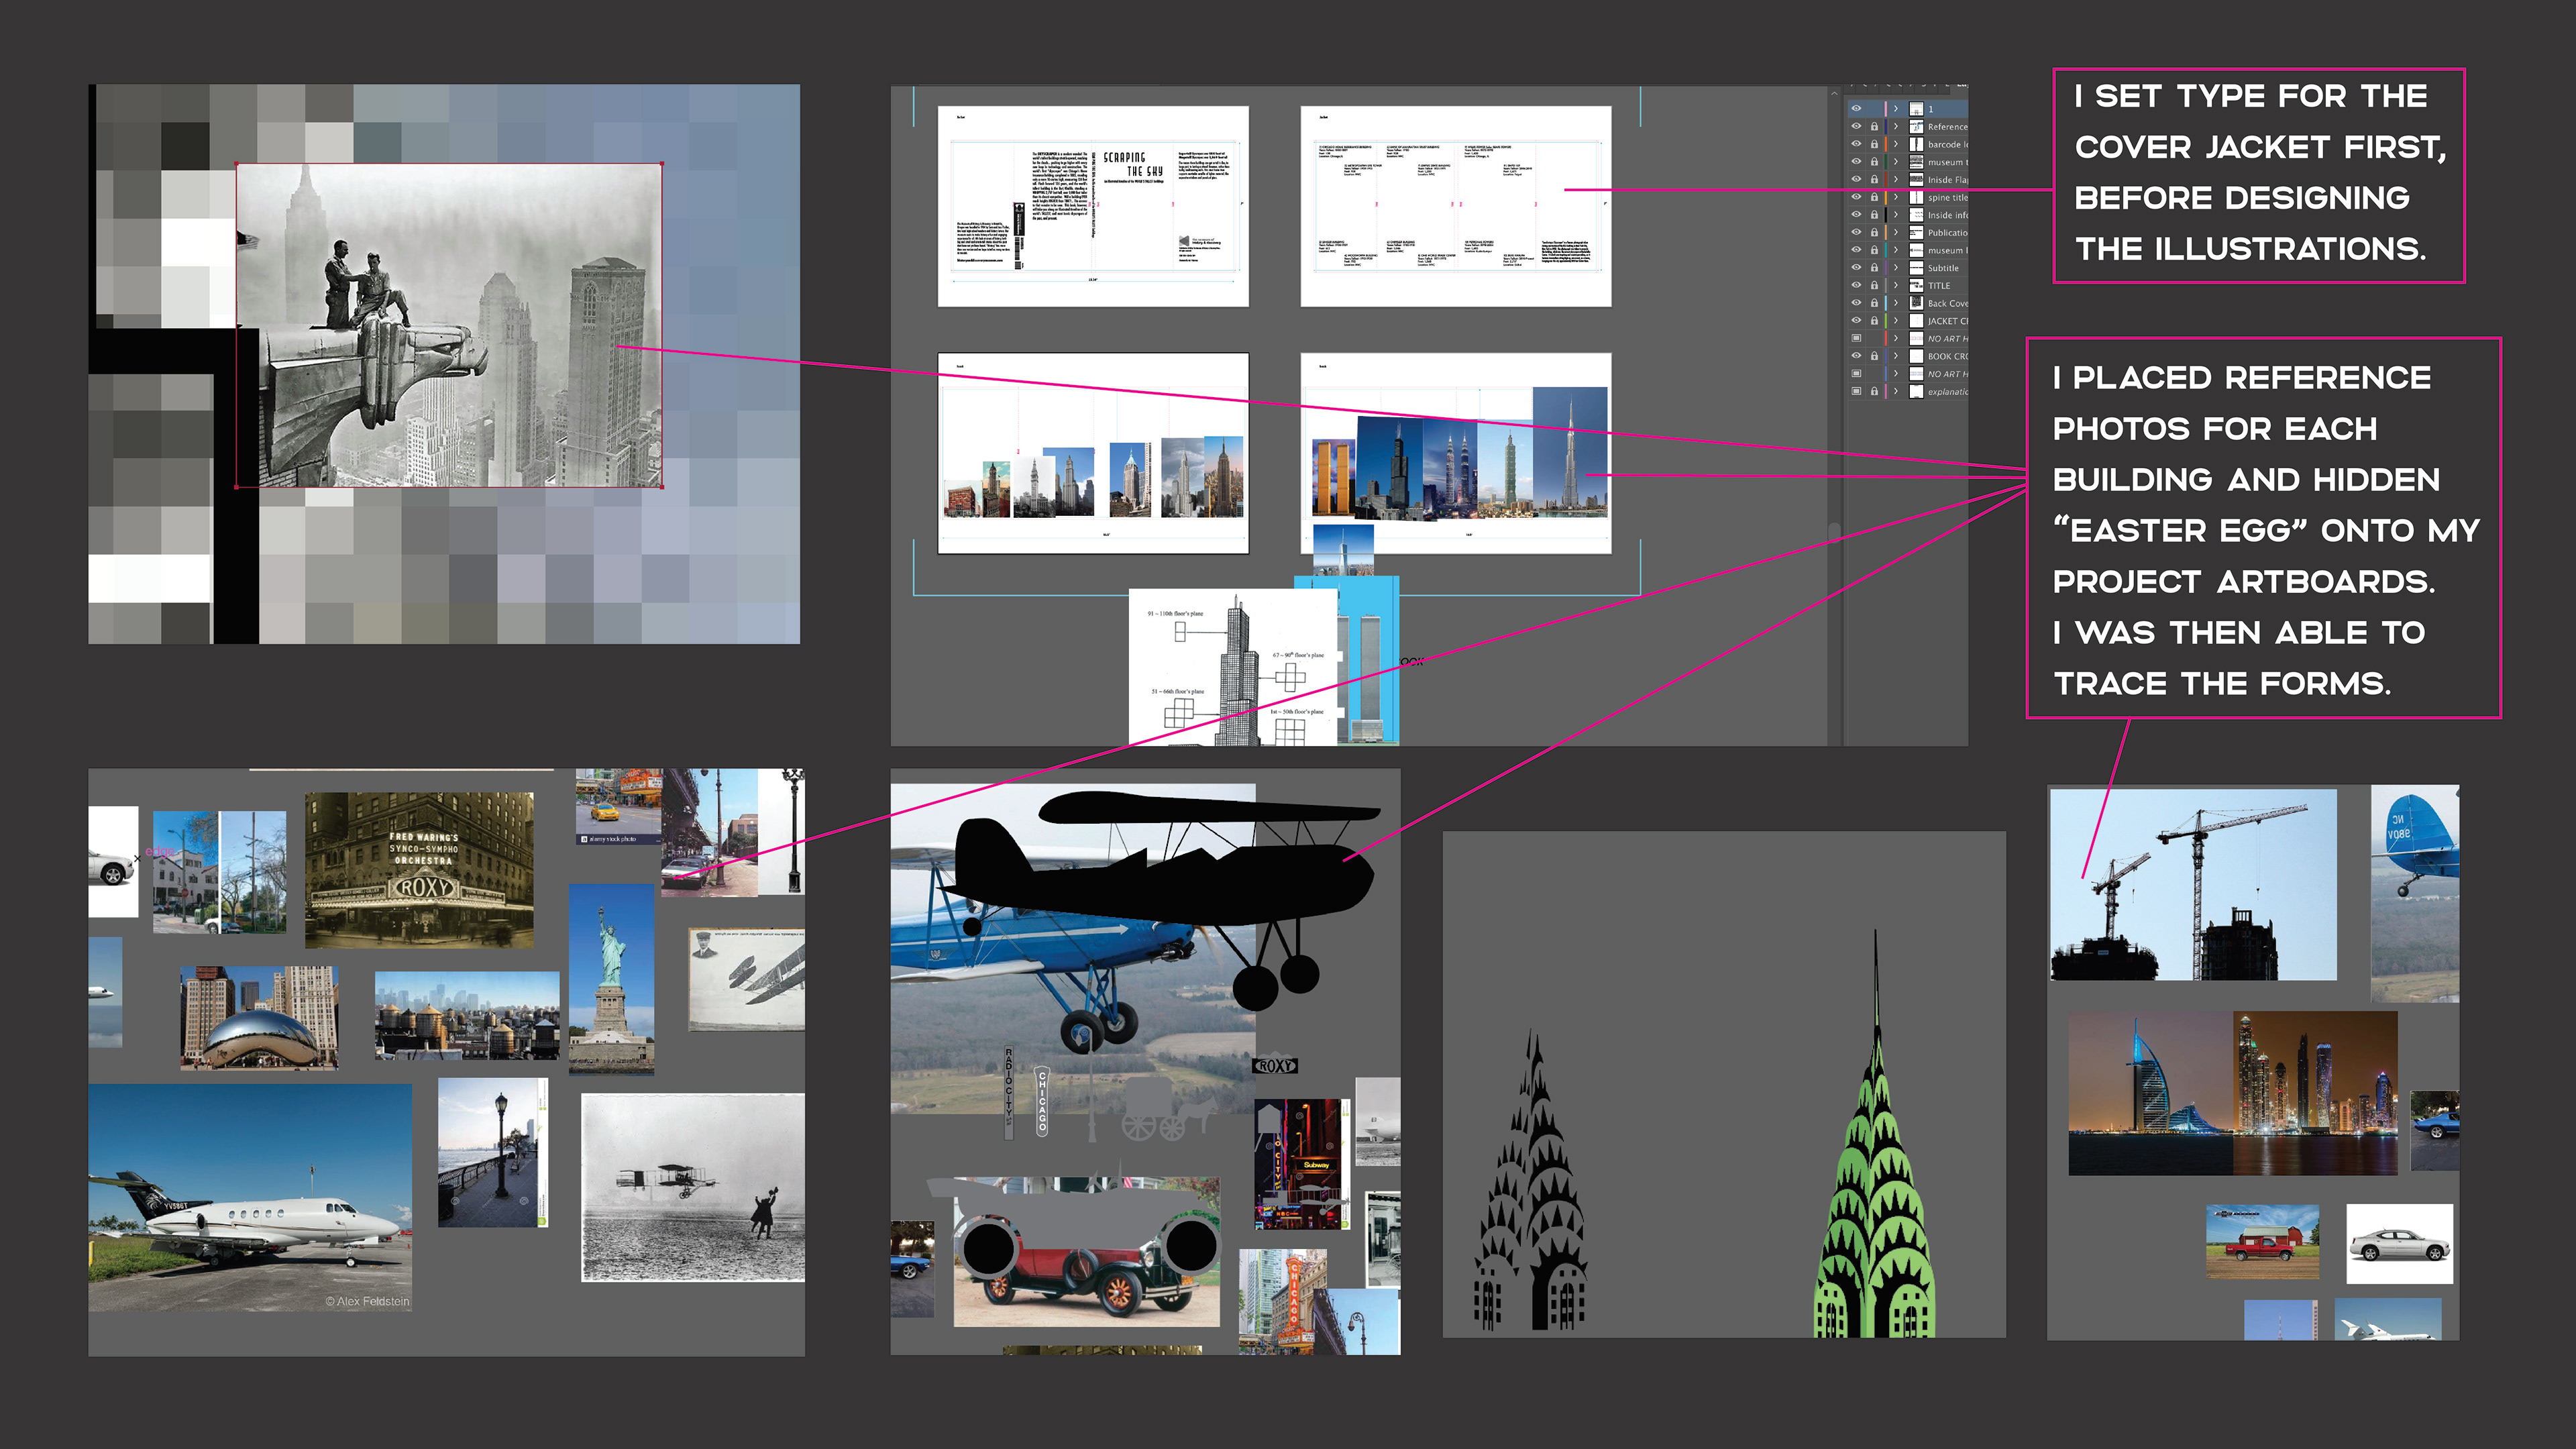Select the Publication layer name
This screenshot has width=2576, height=1449.
click(x=1946, y=233)
